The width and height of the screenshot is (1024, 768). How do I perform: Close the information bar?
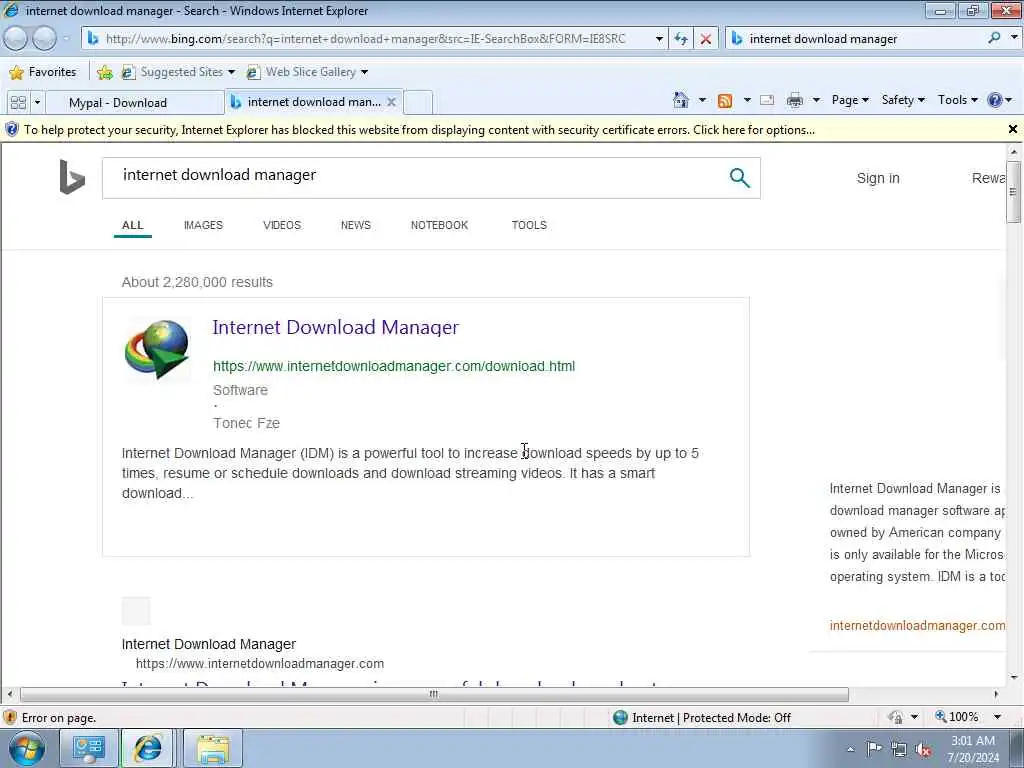click(1012, 129)
